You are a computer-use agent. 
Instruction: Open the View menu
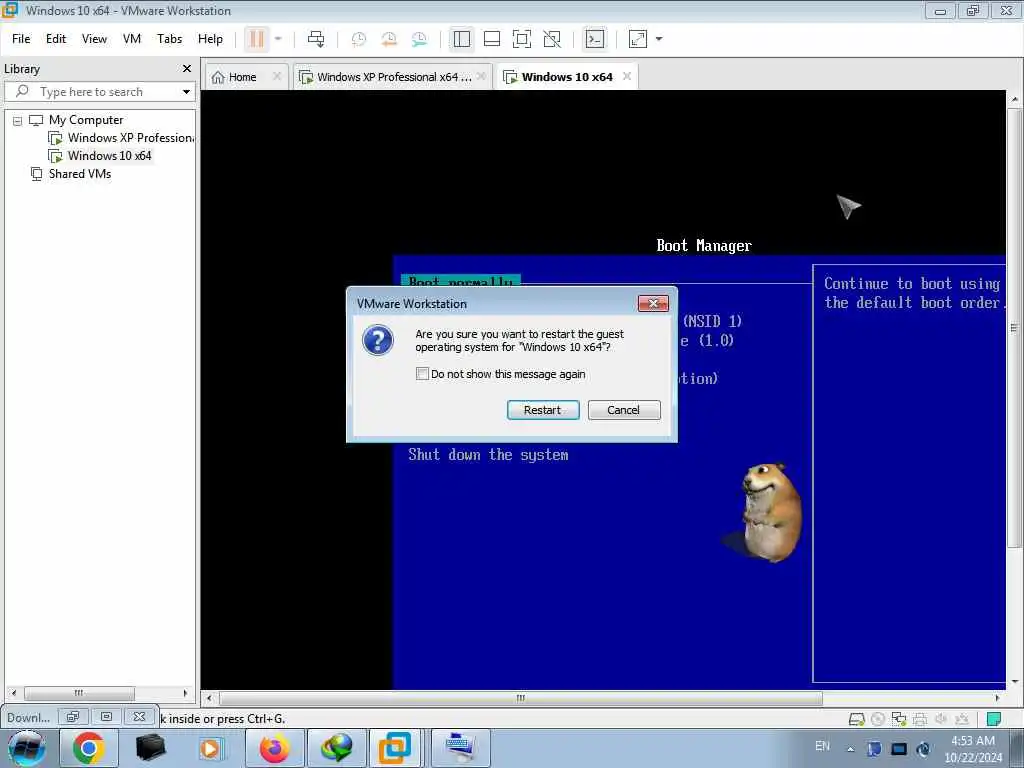tap(94, 39)
